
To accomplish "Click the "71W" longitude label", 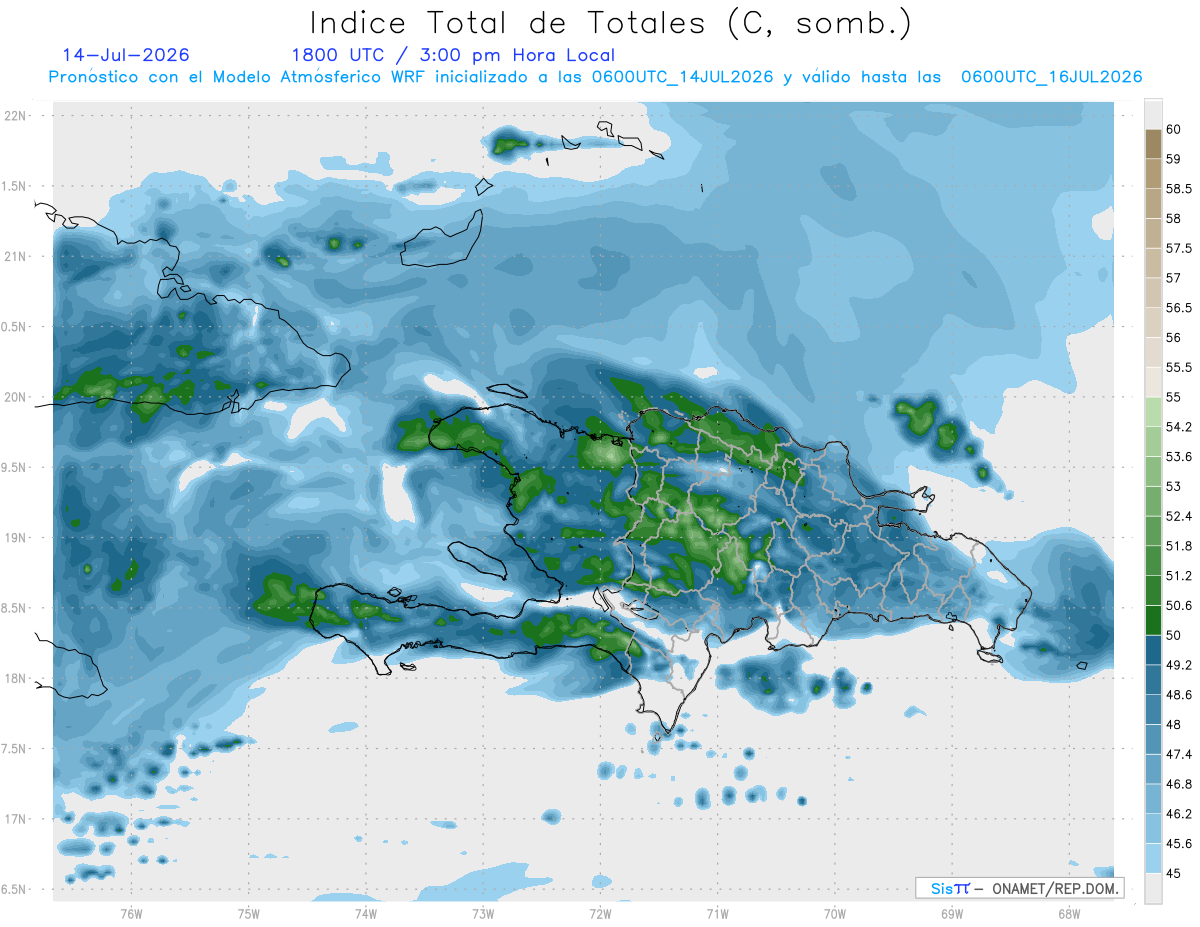I will (x=717, y=913).
